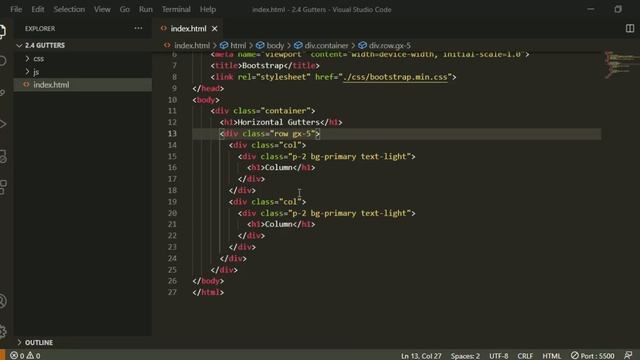Click Ln 13, Col 27 in status bar
This screenshot has width=640, height=360.
tap(421, 356)
